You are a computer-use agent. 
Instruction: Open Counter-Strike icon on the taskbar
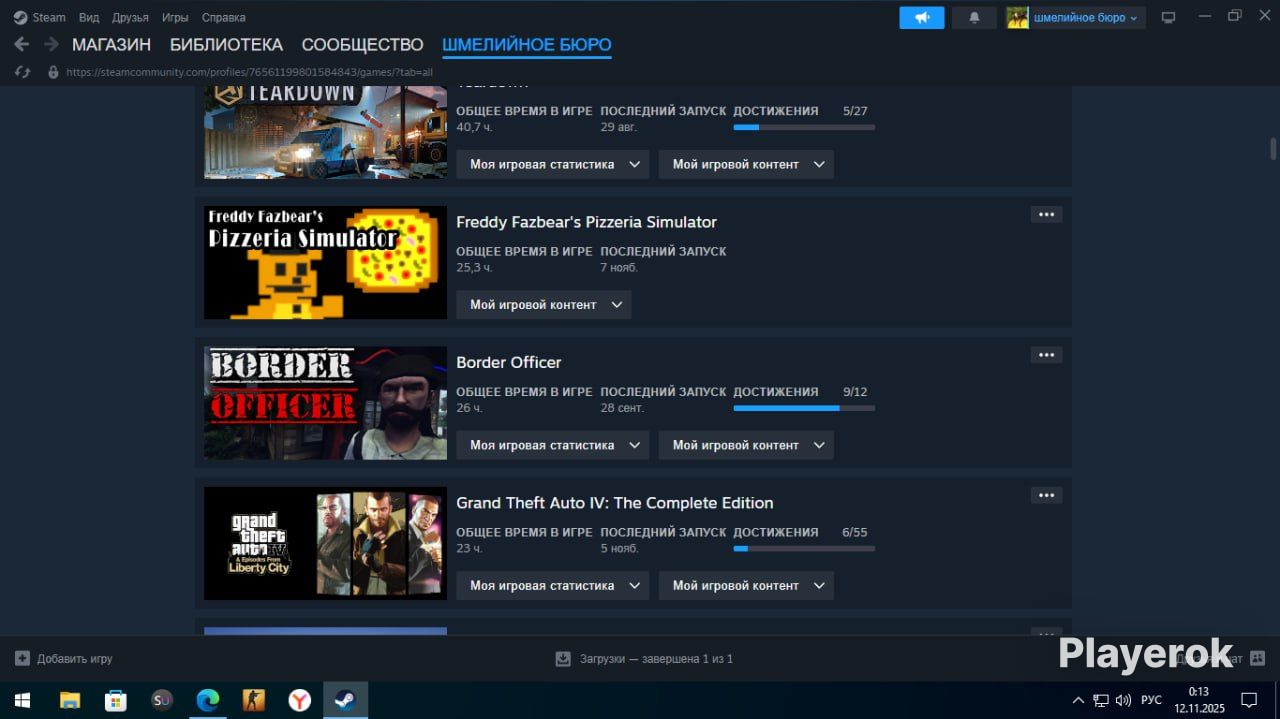click(x=253, y=700)
